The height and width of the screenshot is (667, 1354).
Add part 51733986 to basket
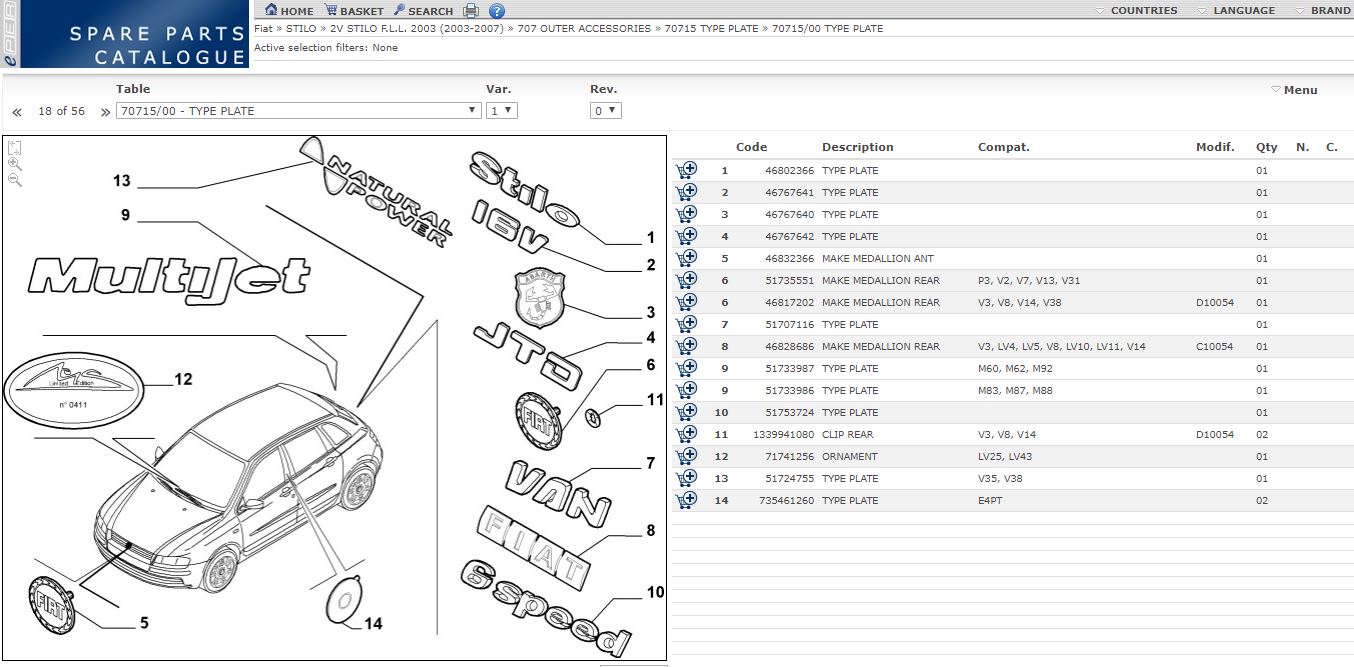pyautogui.click(x=686, y=390)
